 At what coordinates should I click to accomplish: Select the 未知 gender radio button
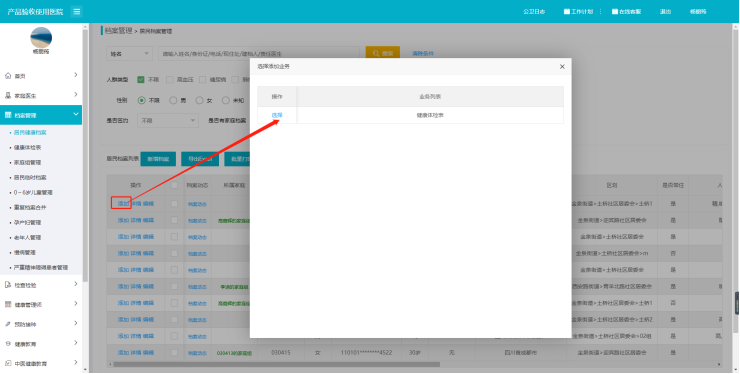(x=226, y=100)
